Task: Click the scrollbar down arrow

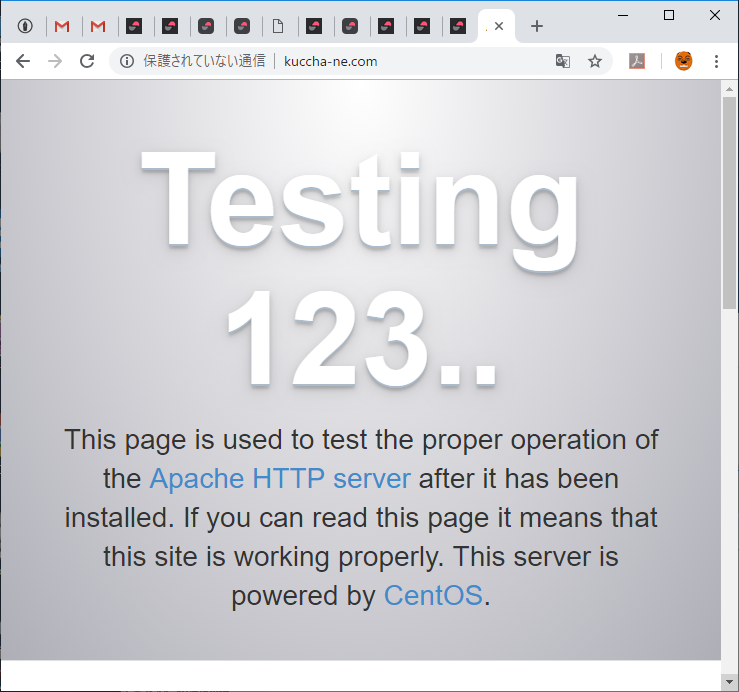Action: coord(730,682)
